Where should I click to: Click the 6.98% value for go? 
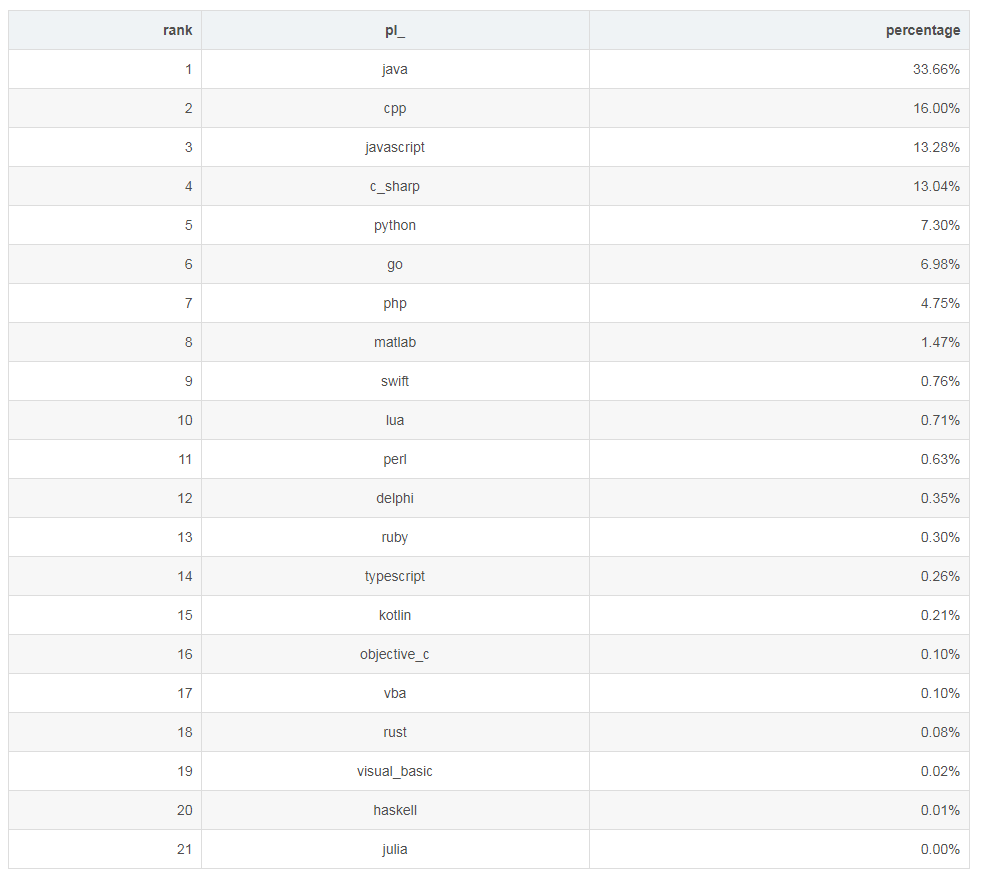940,264
